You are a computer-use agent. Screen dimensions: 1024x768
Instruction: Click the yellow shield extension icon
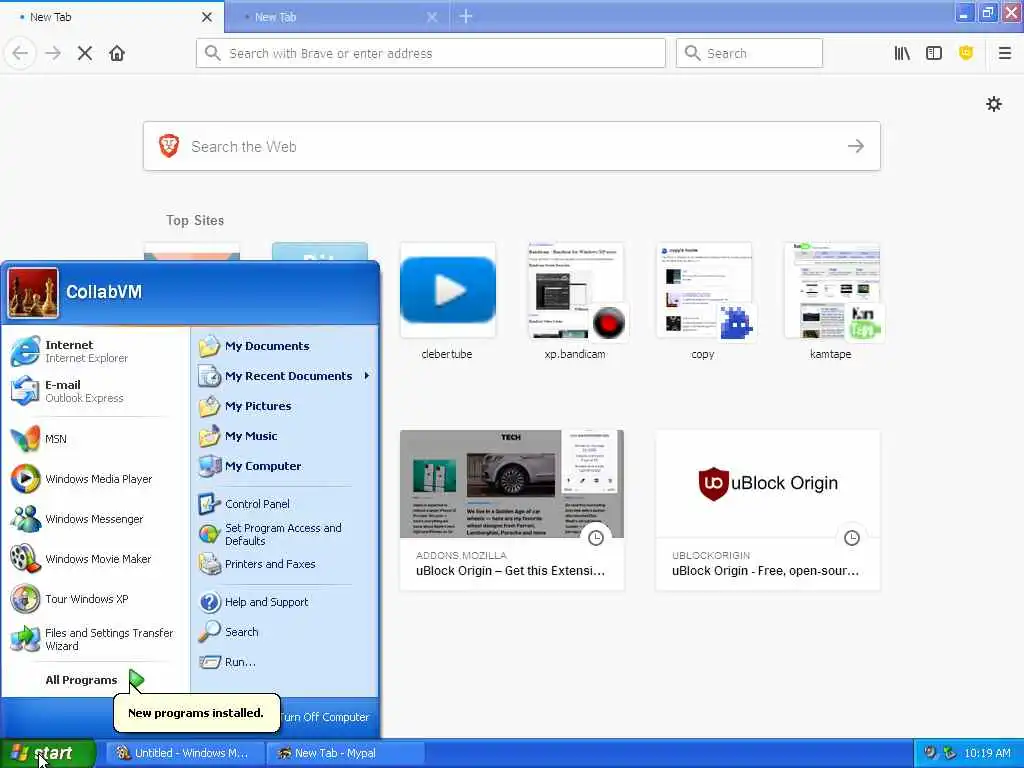coord(966,54)
